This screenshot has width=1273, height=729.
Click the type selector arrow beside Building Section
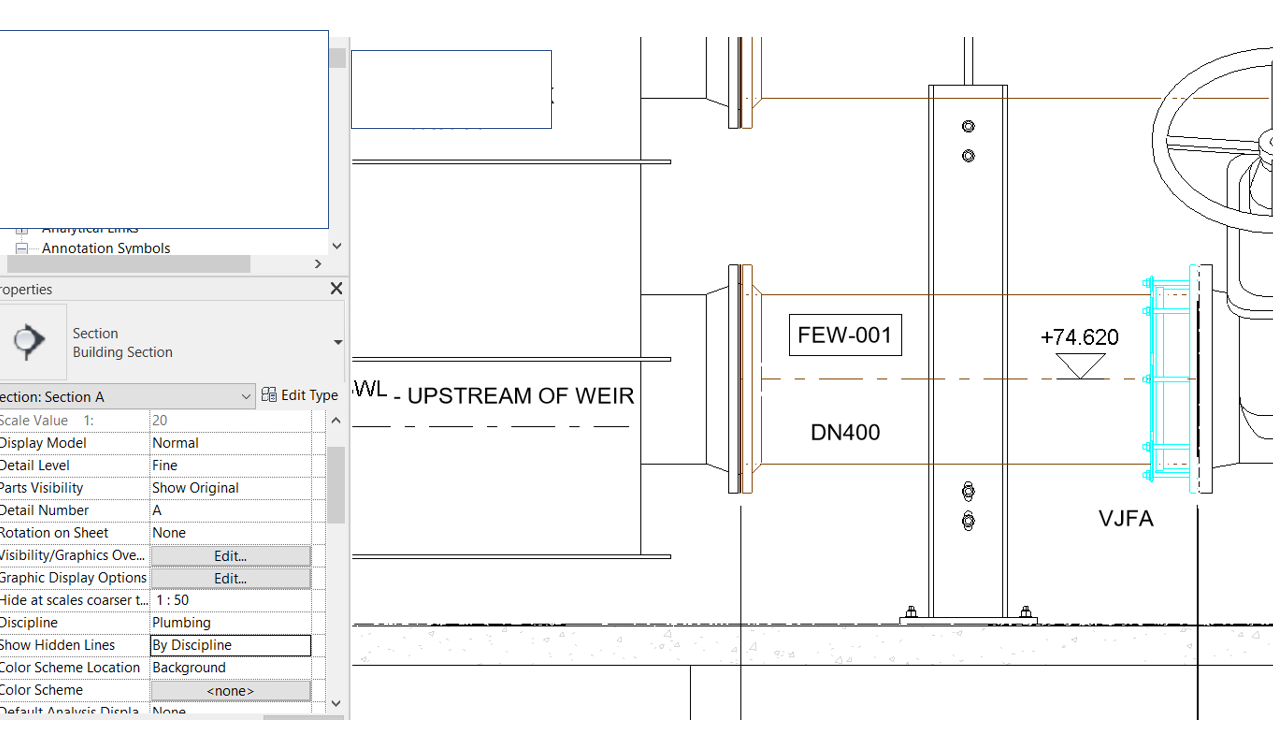pos(337,342)
